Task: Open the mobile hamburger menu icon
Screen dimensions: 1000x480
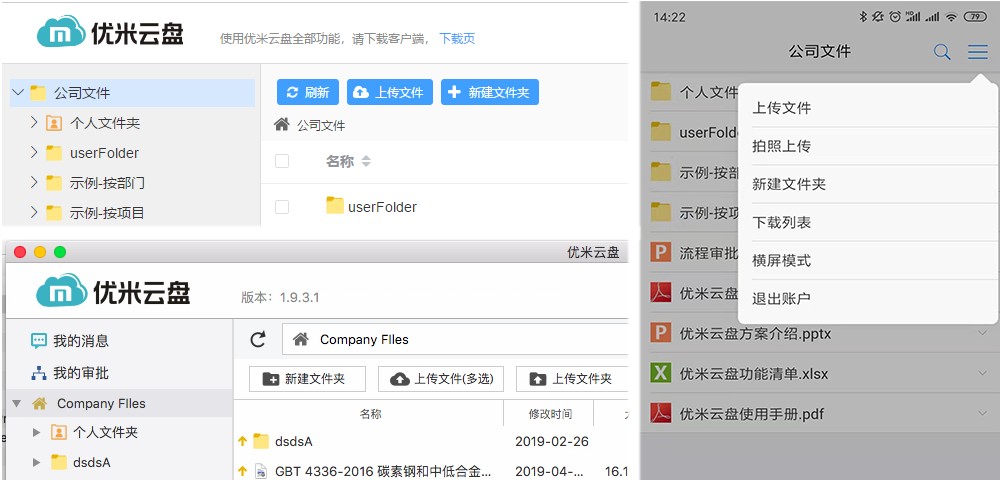Action: click(x=977, y=52)
